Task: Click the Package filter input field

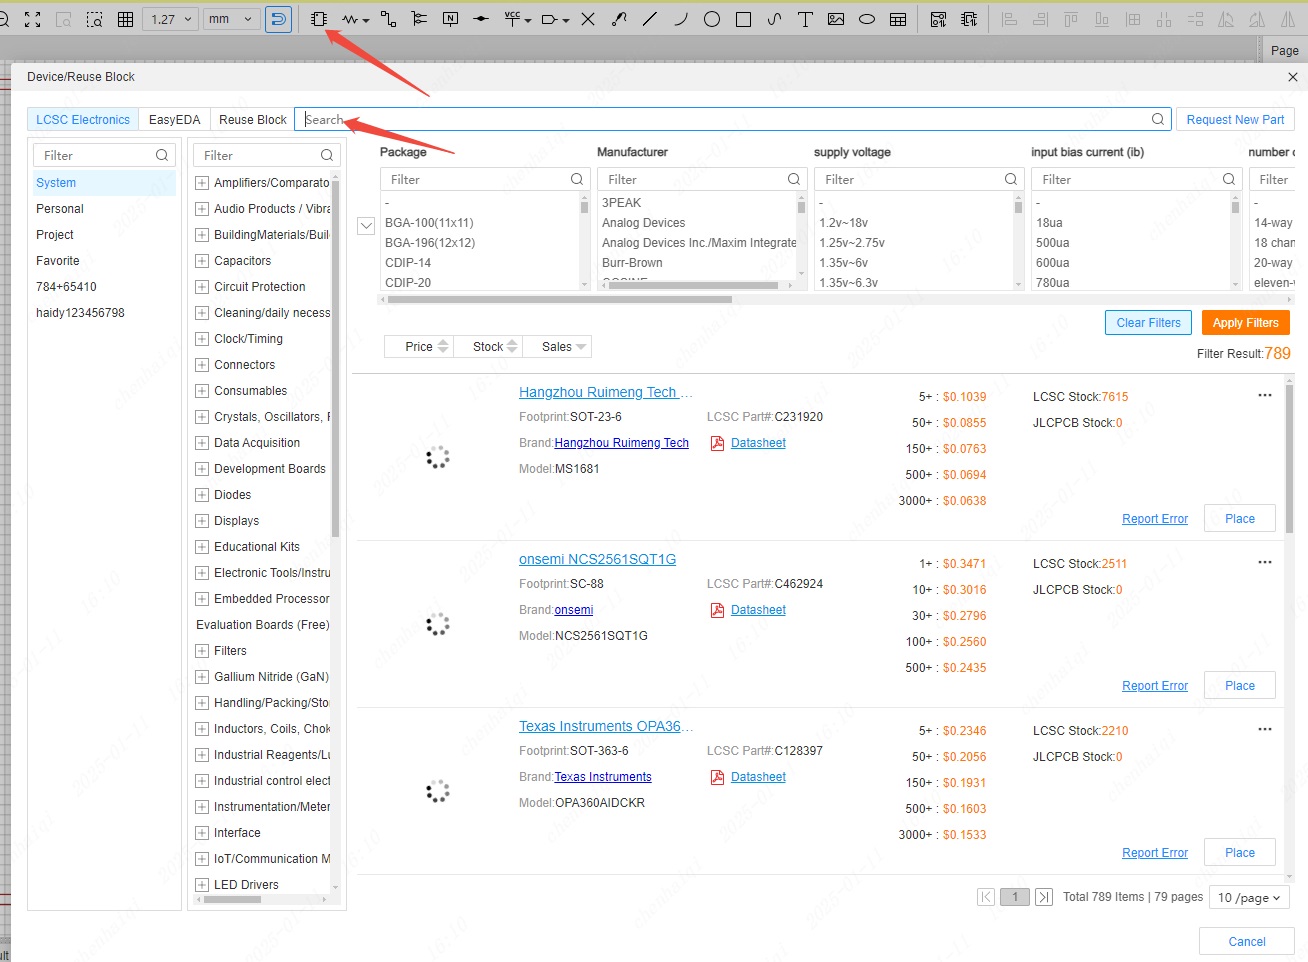Action: pos(483,179)
